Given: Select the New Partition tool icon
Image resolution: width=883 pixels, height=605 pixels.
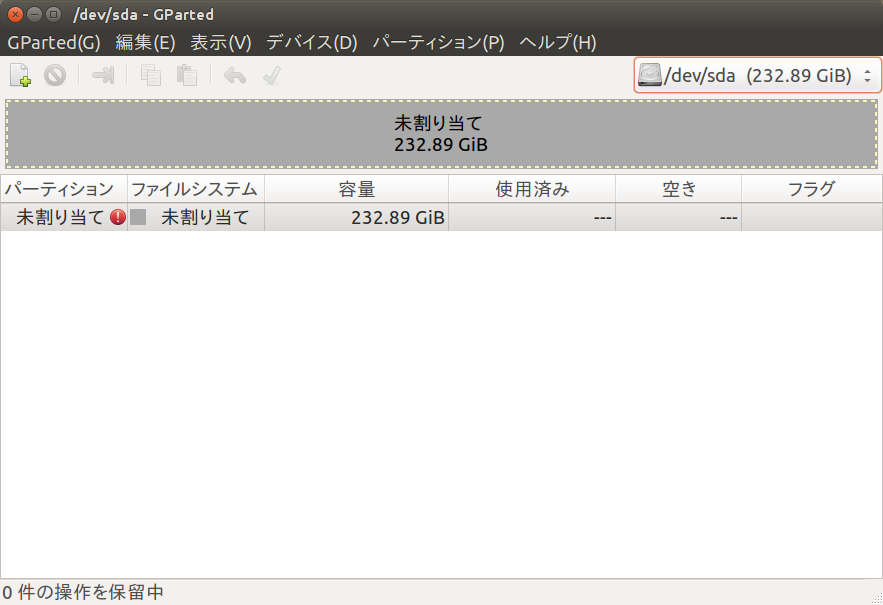Looking at the screenshot, I should pos(20,75).
